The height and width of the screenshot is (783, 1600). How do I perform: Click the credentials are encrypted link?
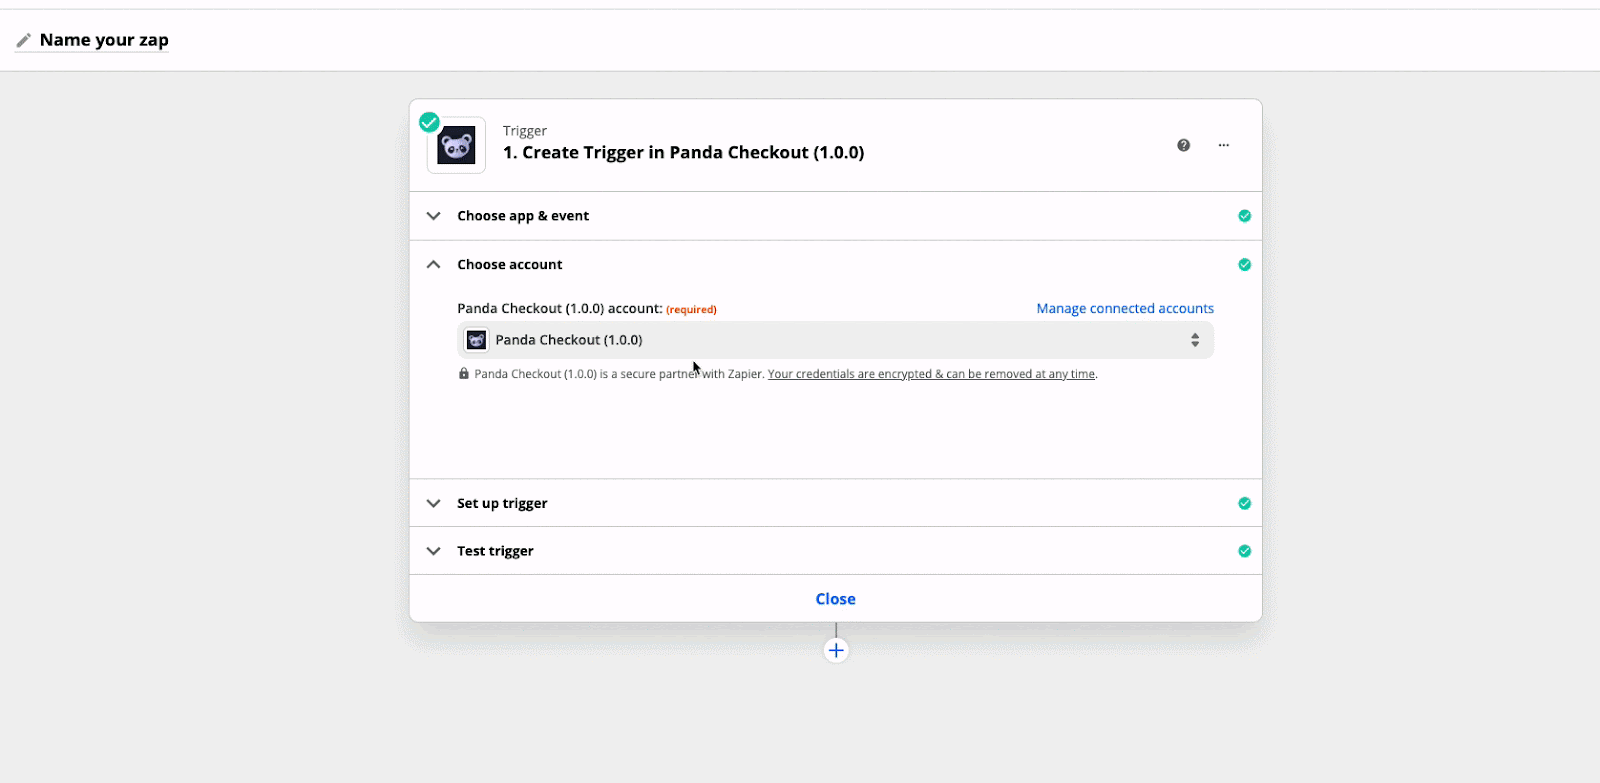[x=931, y=374]
